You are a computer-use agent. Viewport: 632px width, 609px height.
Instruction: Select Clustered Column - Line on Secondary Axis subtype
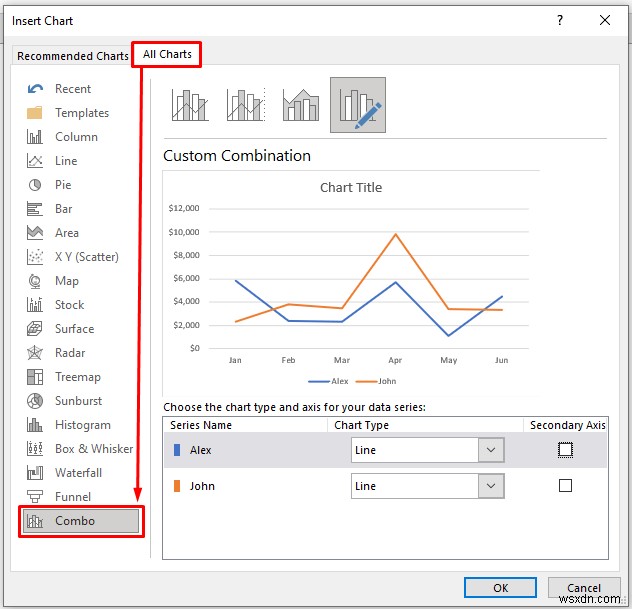[x=246, y=105]
